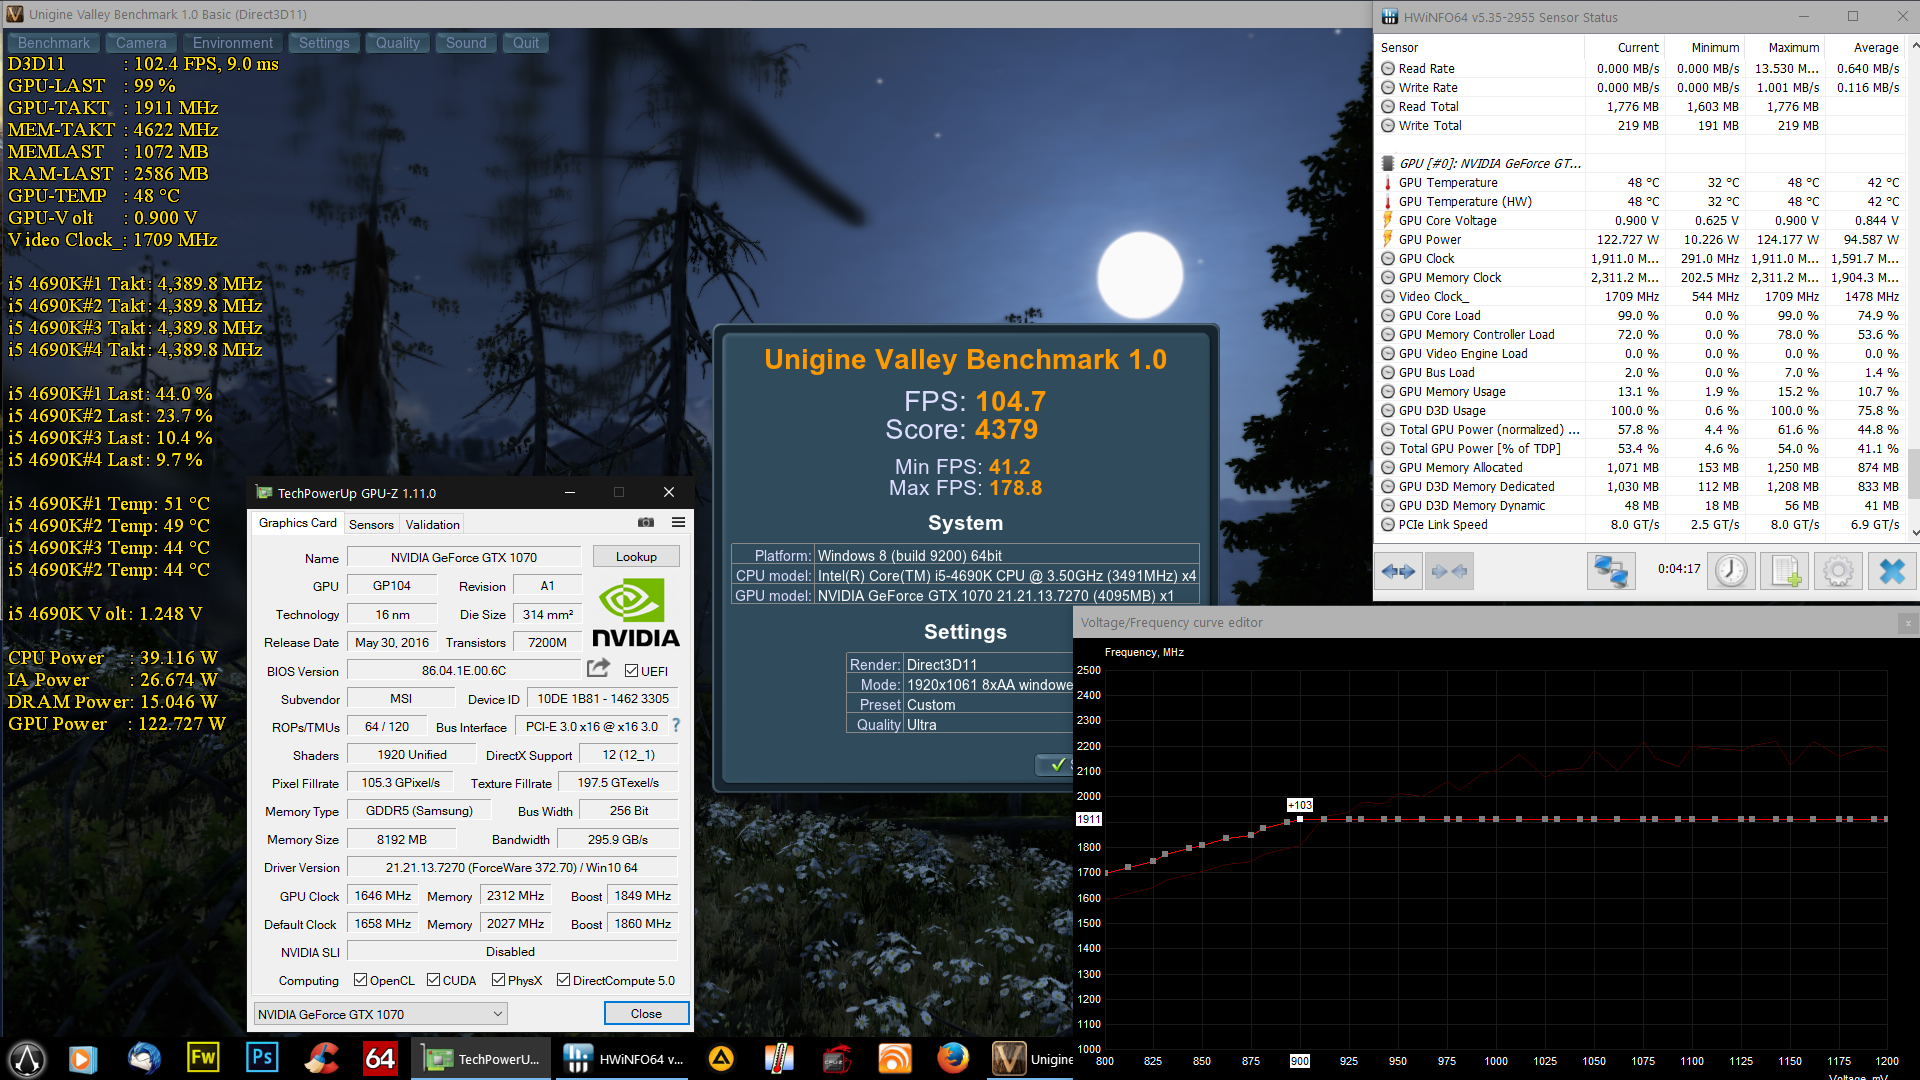Screen dimensions: 1920x1080
Task: Open the Camera menu in Valley Benchmark
Action: click(x=141, y=43)
